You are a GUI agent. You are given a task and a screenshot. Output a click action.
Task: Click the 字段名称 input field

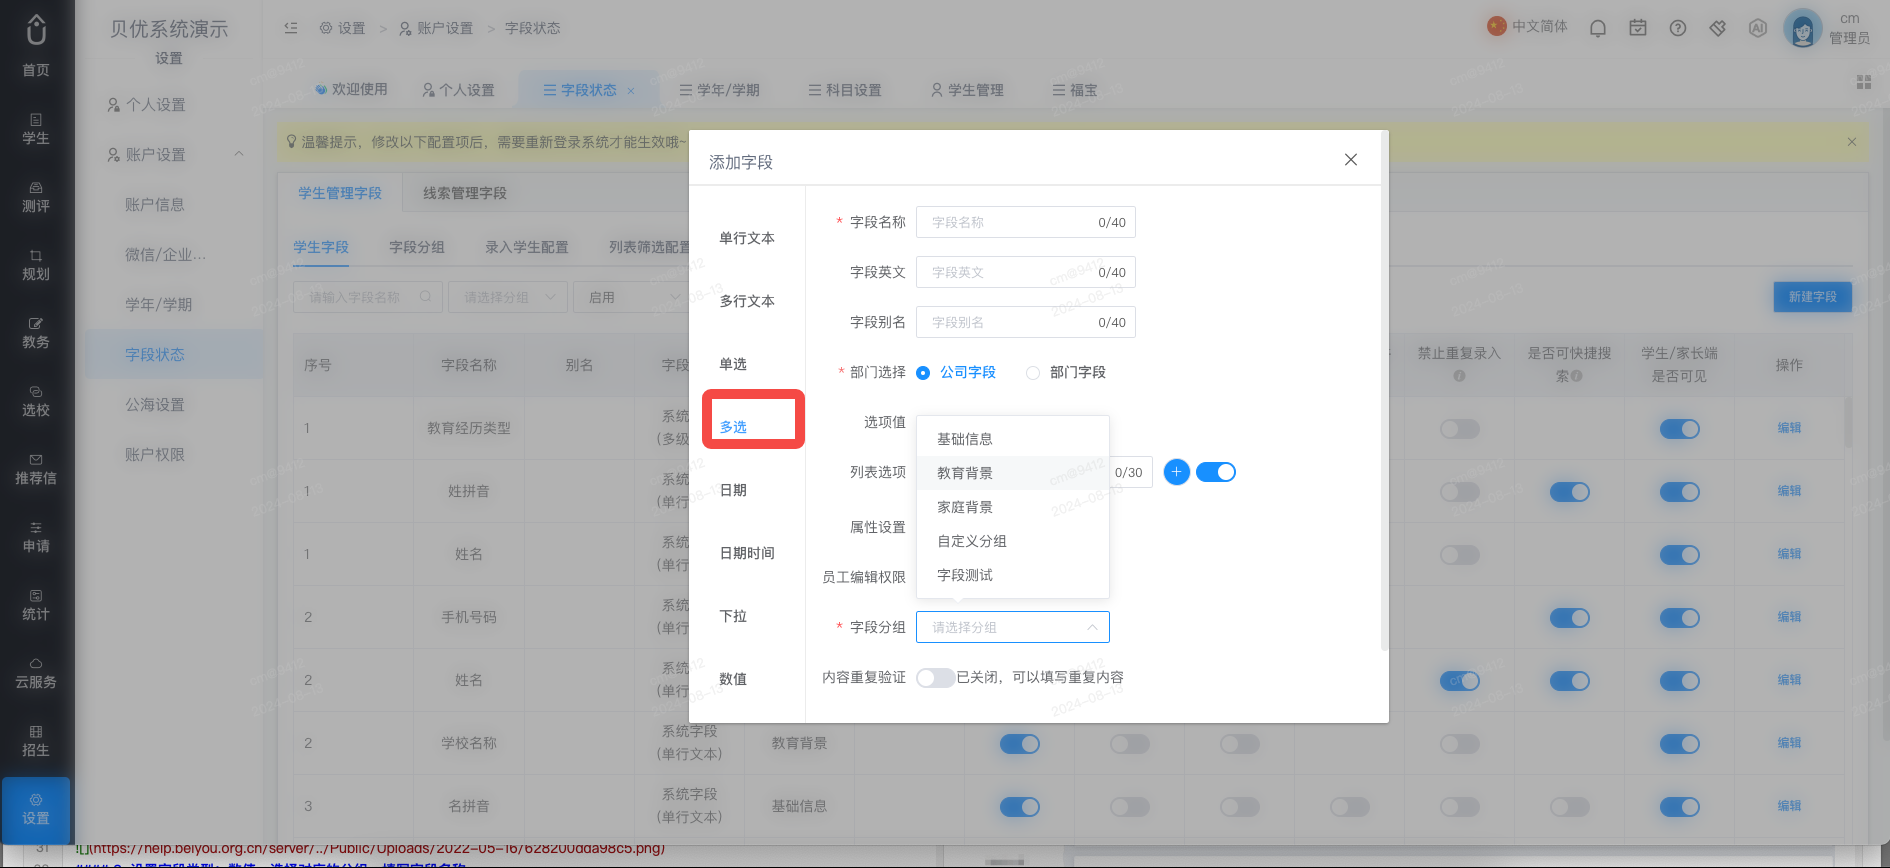1026,222
